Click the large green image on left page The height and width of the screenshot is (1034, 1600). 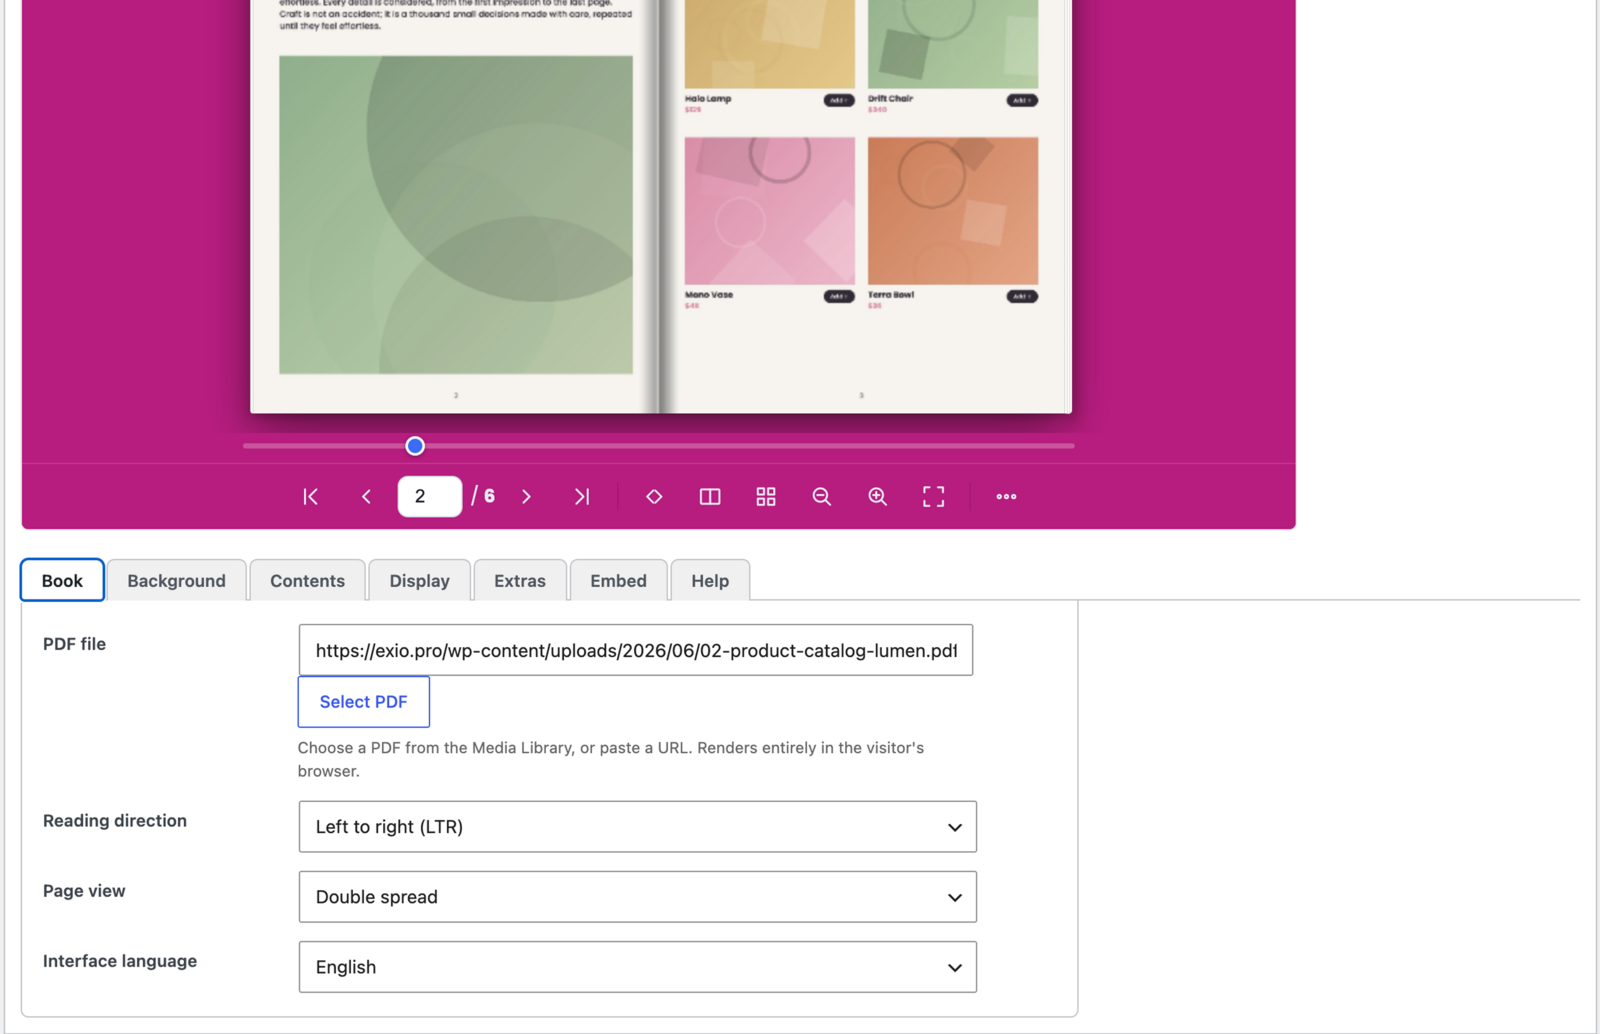point(456,215)
